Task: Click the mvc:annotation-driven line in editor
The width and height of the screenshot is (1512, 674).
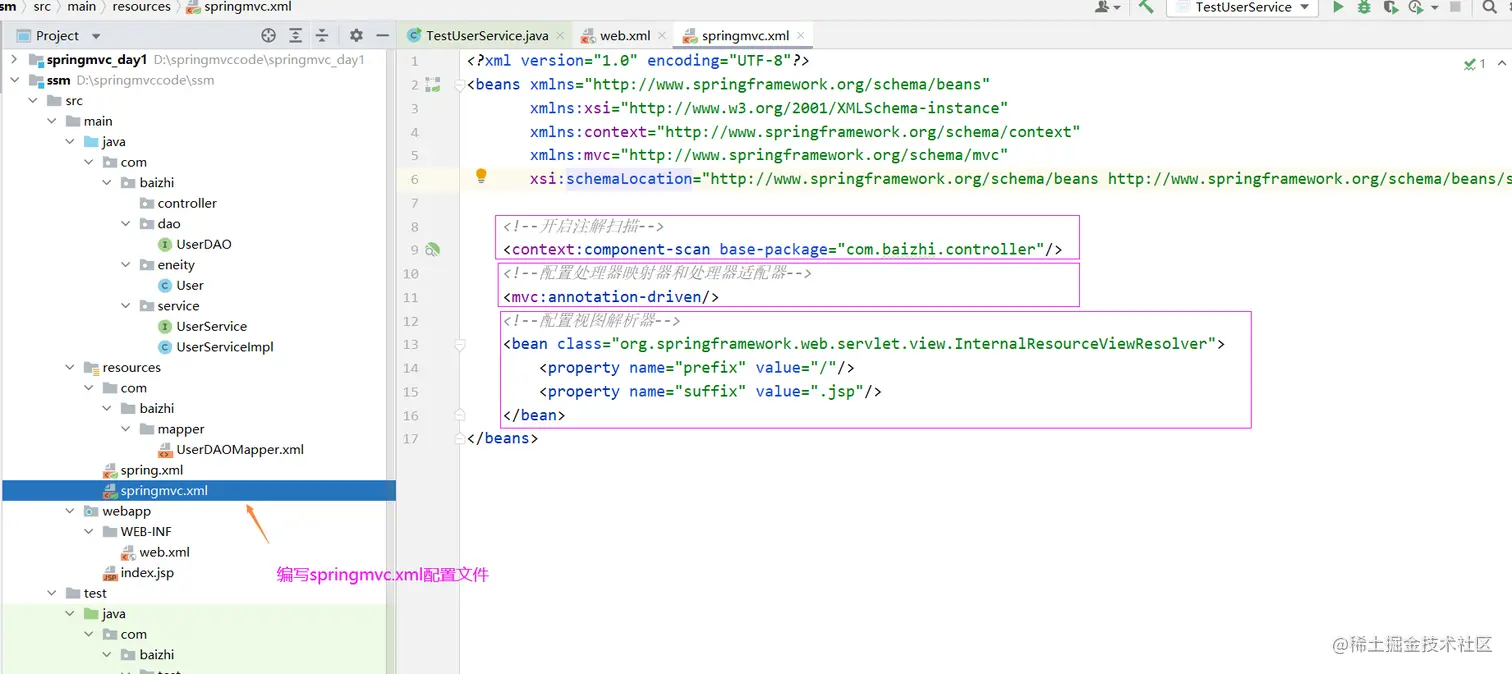Action: click(x=611, y=297)
